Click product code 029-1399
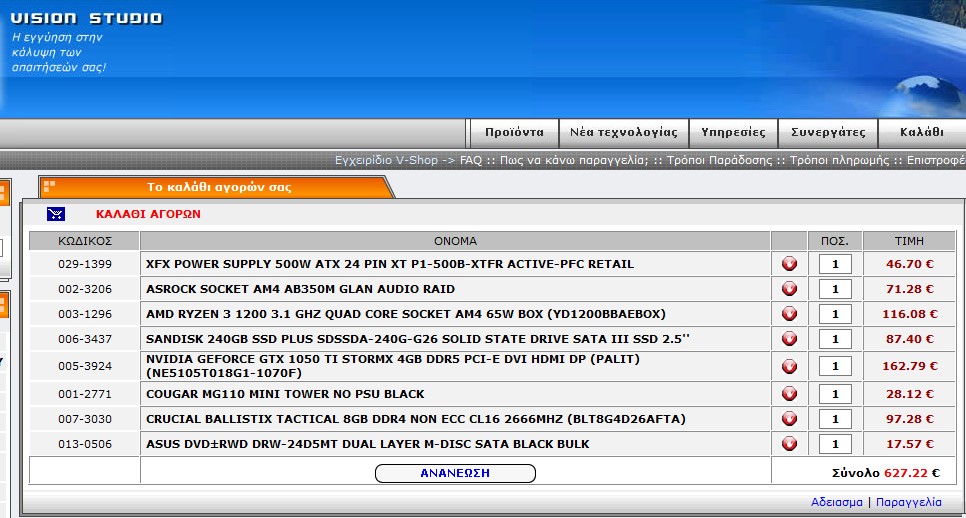Viewport: 966px width, 518px height. (85, 264)
